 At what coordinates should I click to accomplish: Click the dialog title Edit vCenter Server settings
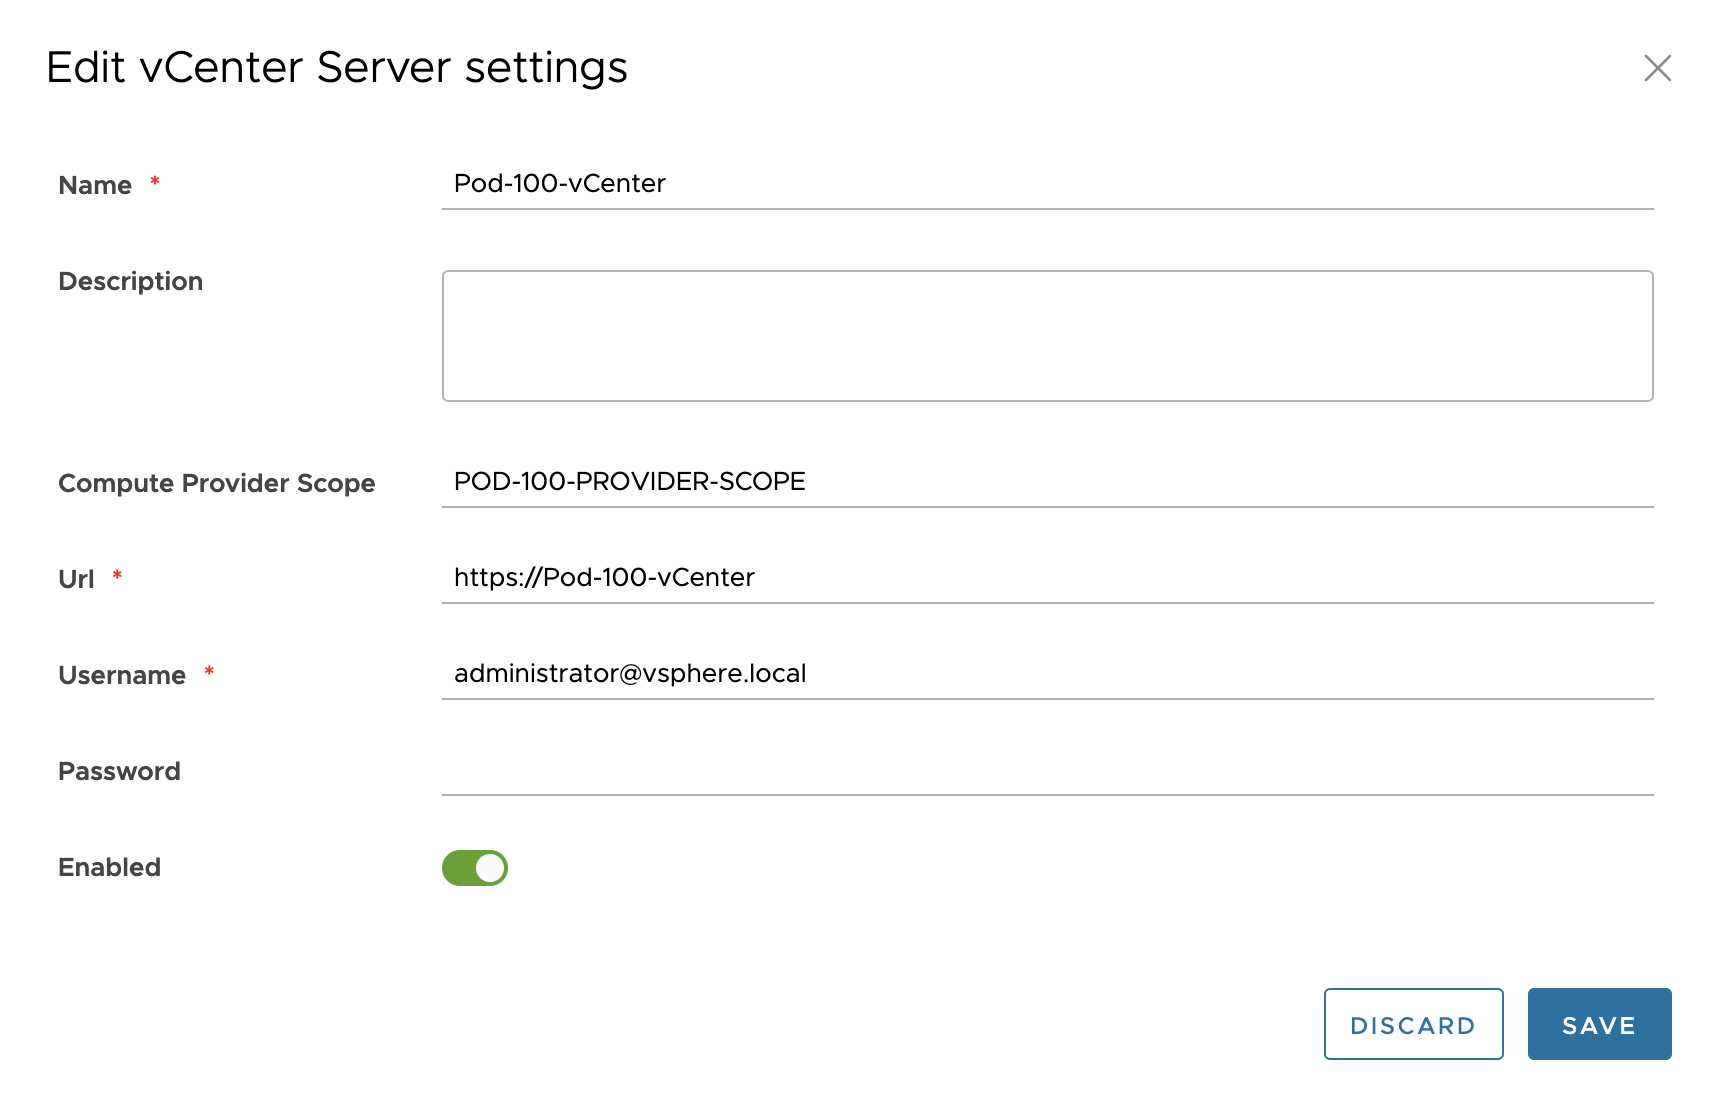pyautogui.click(x=336, y=68)
